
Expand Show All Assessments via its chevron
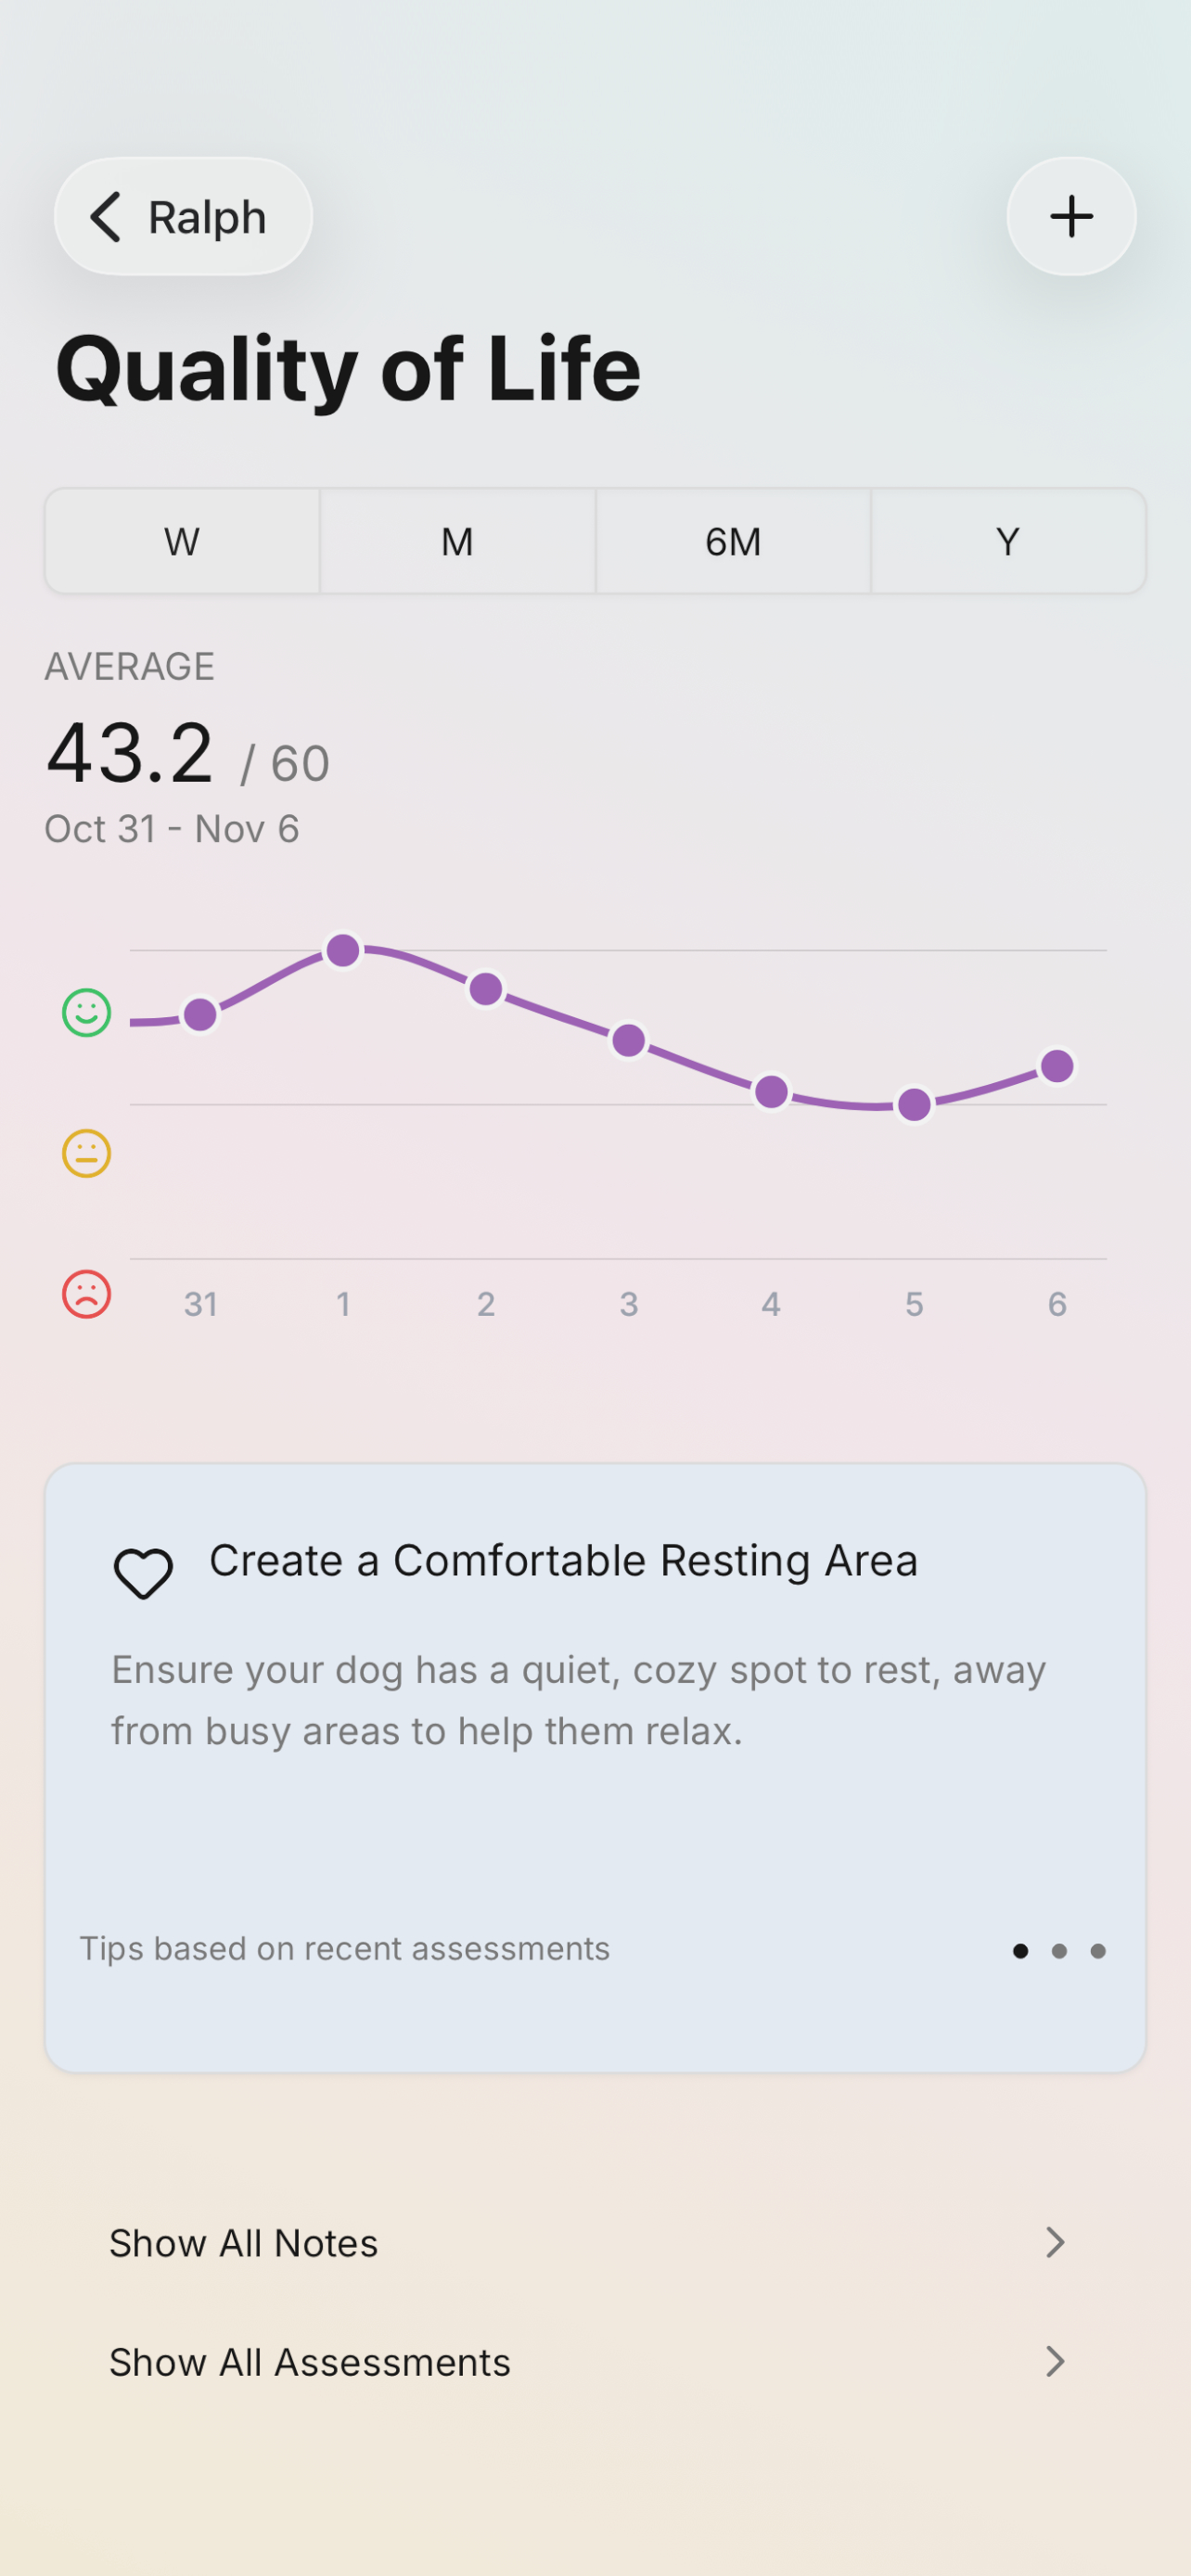(1056, 2362)
